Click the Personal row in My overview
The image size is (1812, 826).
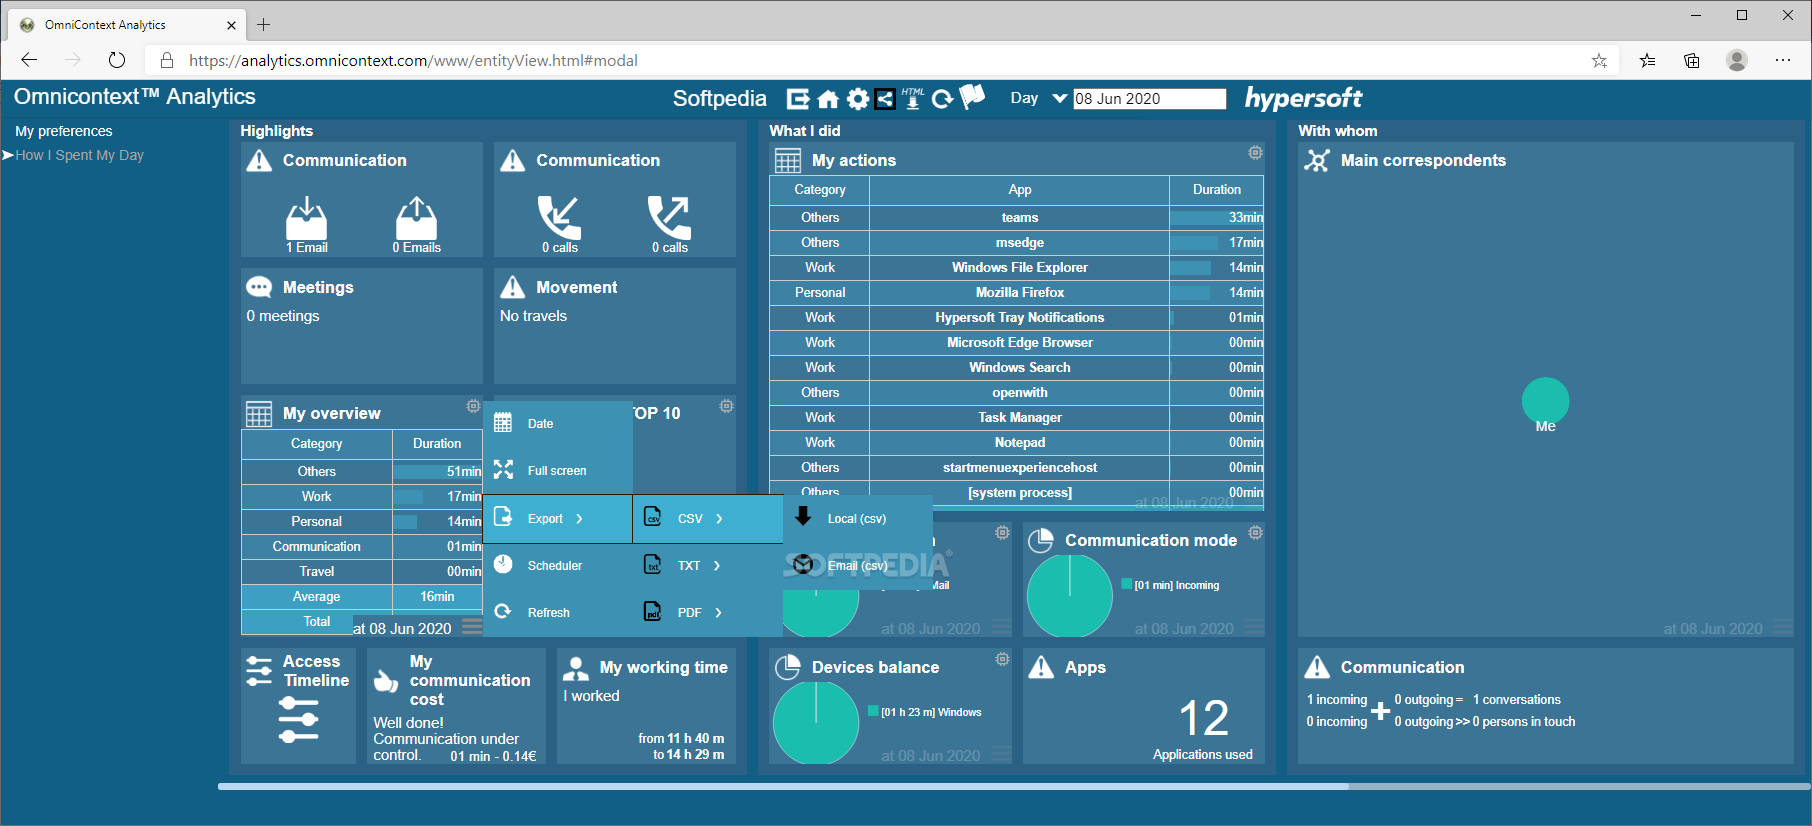(x=362, y=521)
